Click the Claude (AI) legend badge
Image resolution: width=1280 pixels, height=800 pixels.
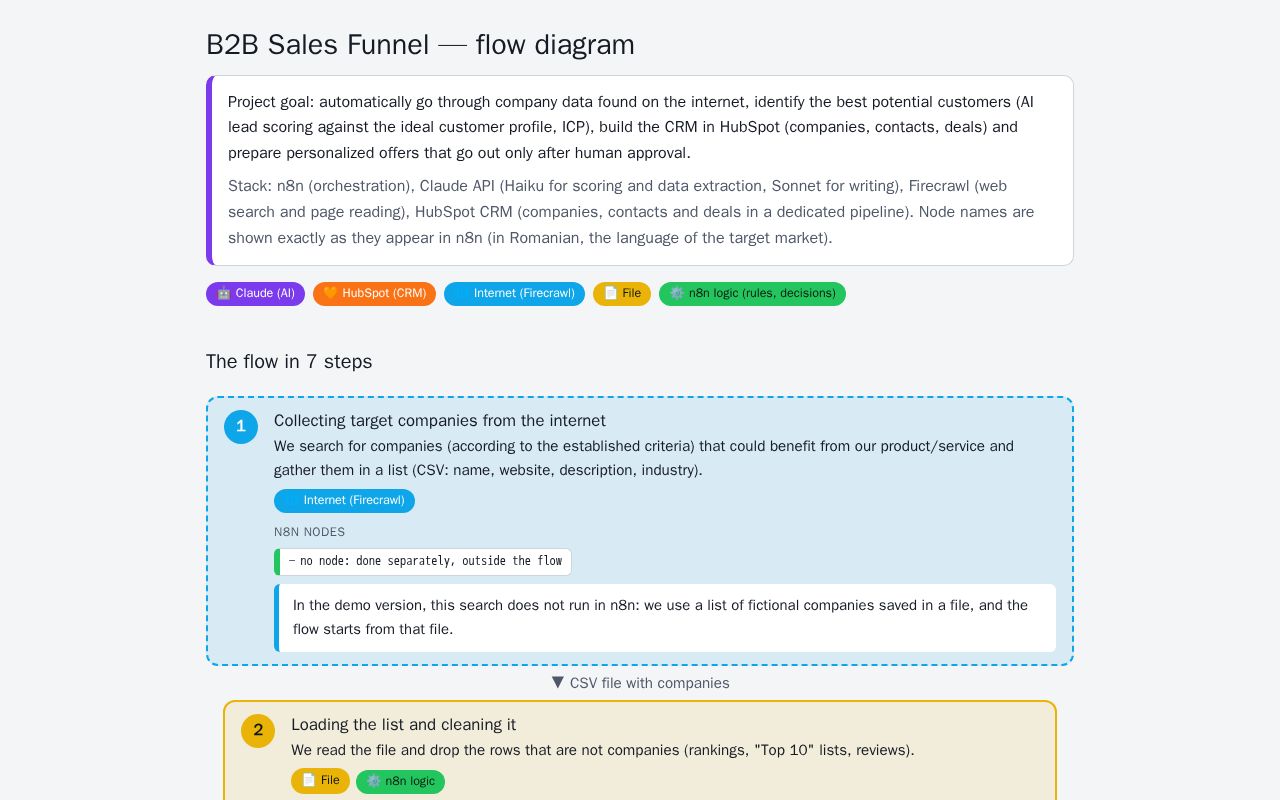tap(255, 294)
